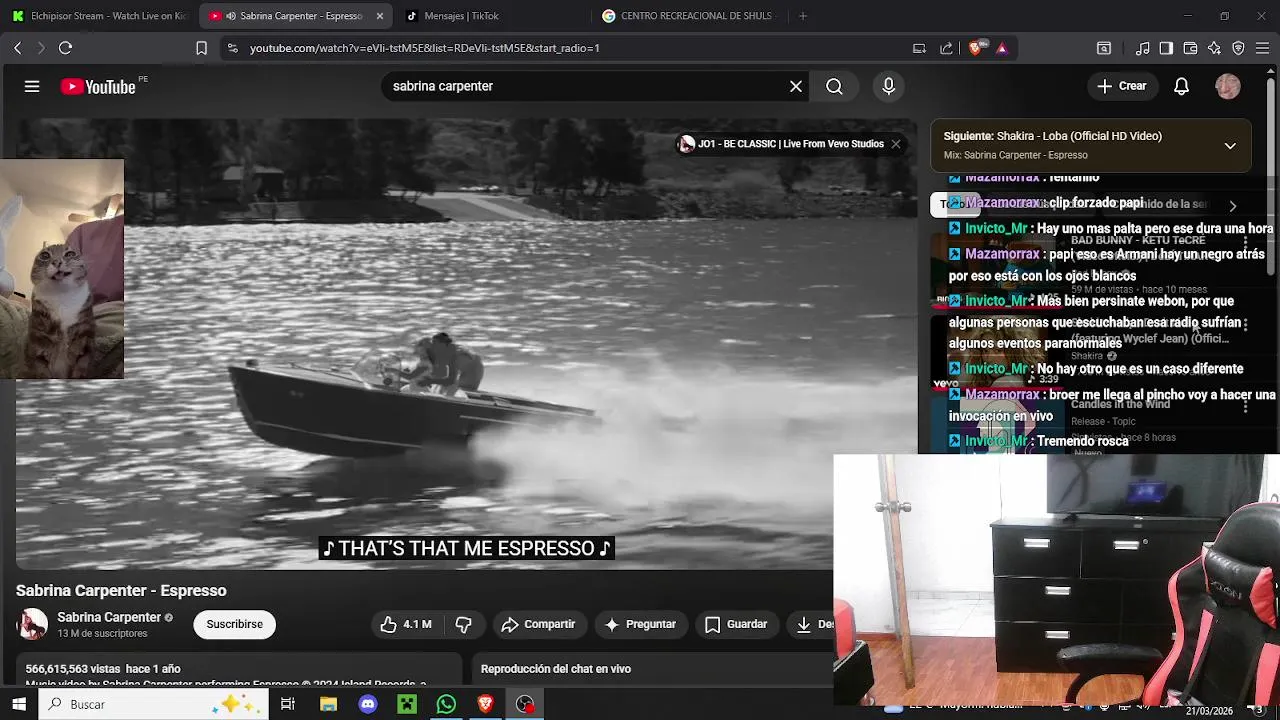
Task: Launch Minecraft from the taskbar
Action: click(407, 704)
